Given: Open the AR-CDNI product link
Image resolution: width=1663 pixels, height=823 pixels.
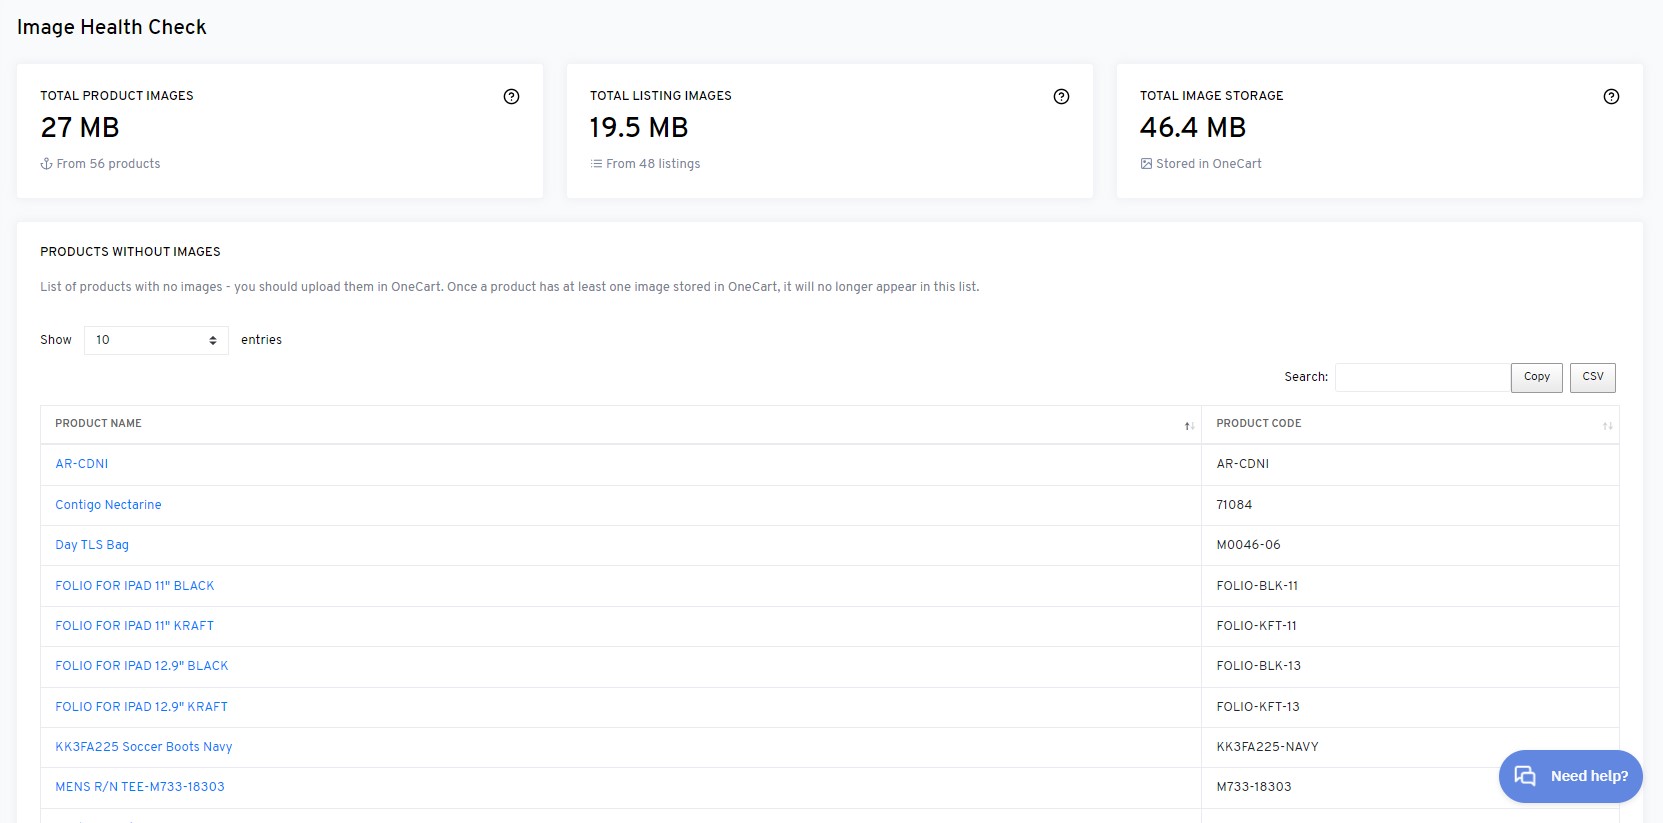Looking at the screenshot, I should coord(82,464).
